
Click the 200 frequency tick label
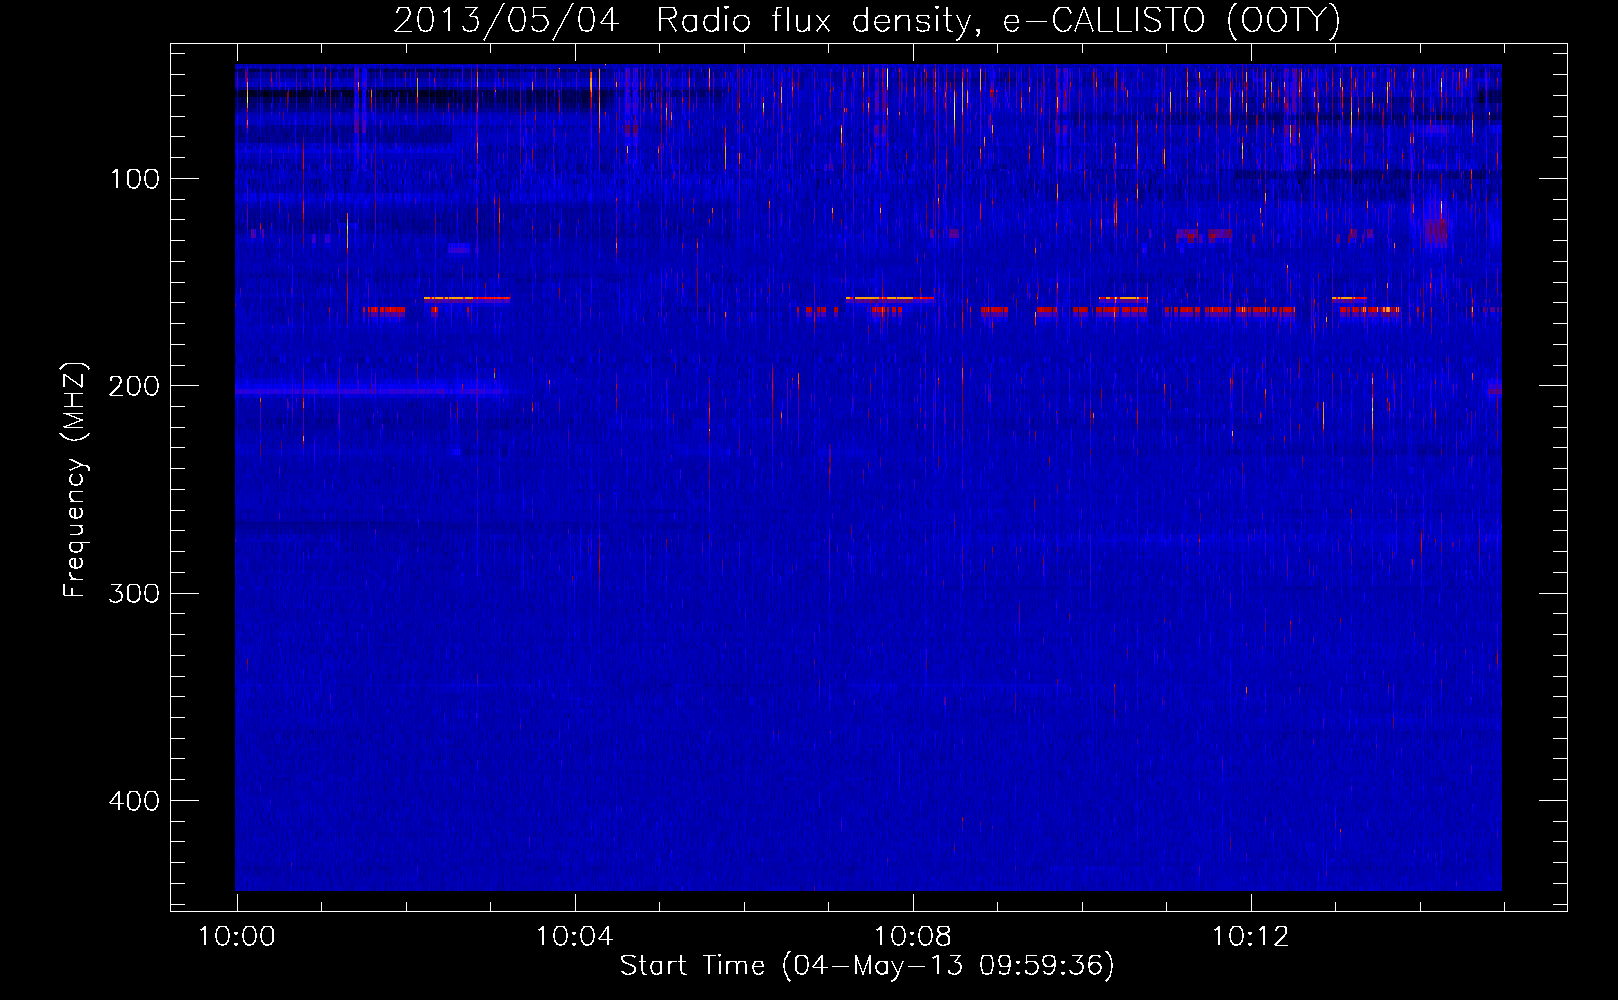pos(134,387)
